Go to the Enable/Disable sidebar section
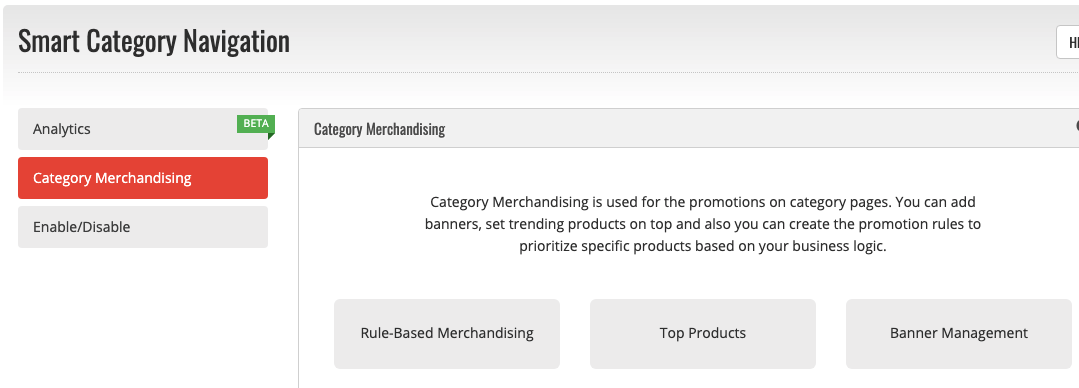Image resolution: width=1079 pixels, height=388 pixels. pos(143,227)
